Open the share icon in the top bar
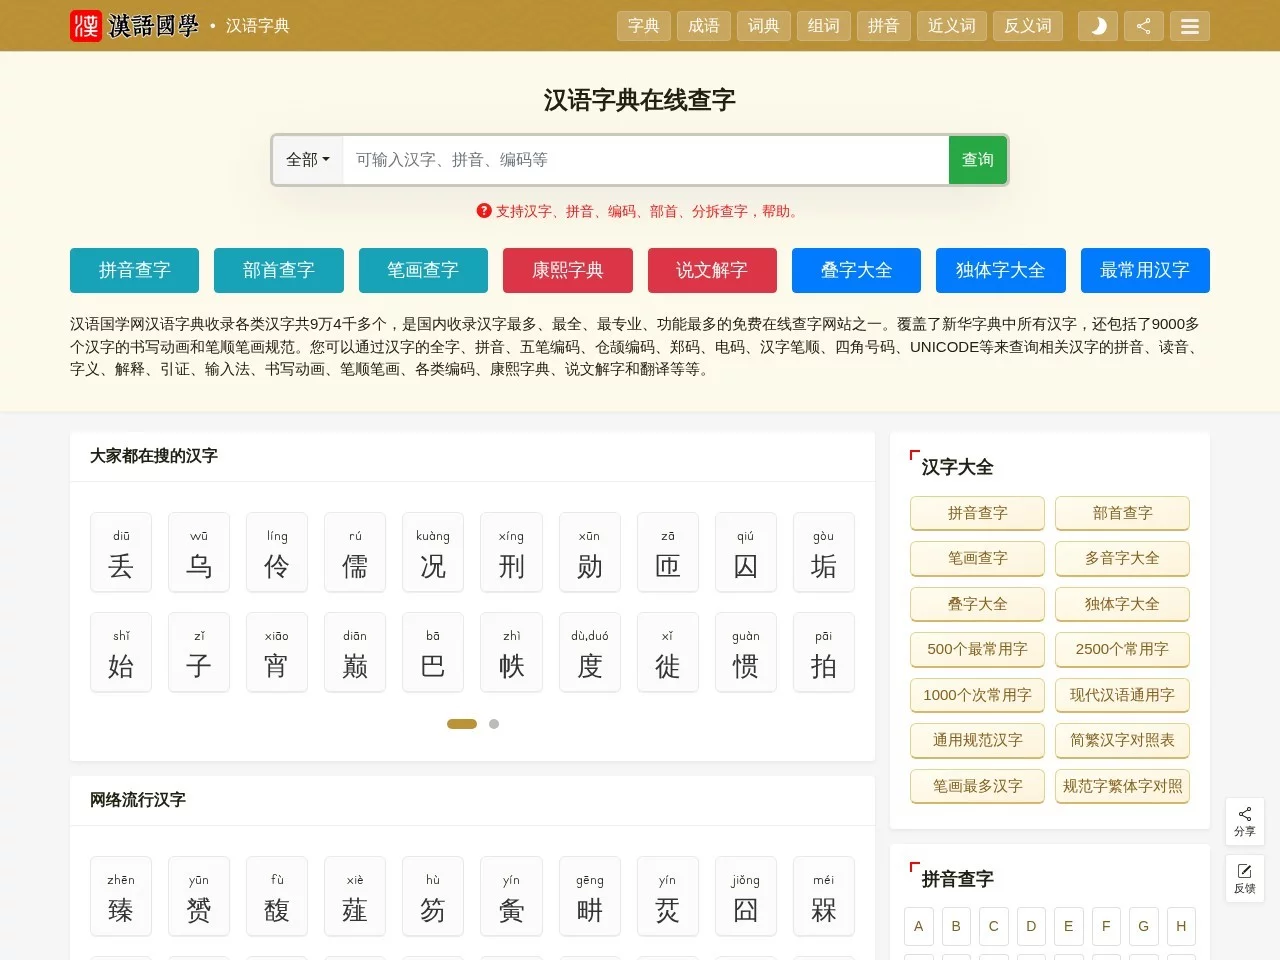Viewport: 1280px width, 960px height. tap(1143, 26)
